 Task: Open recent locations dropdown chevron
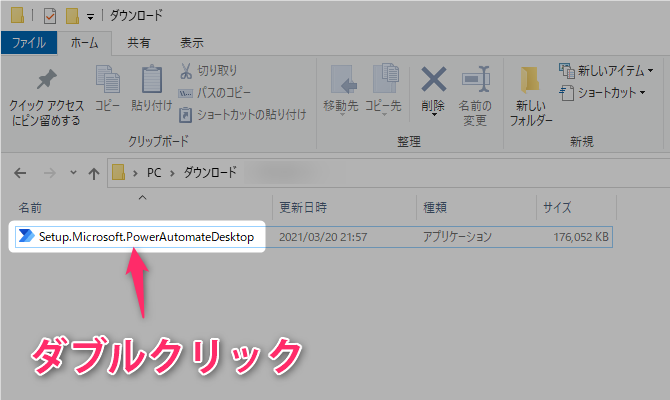[73, 173]
